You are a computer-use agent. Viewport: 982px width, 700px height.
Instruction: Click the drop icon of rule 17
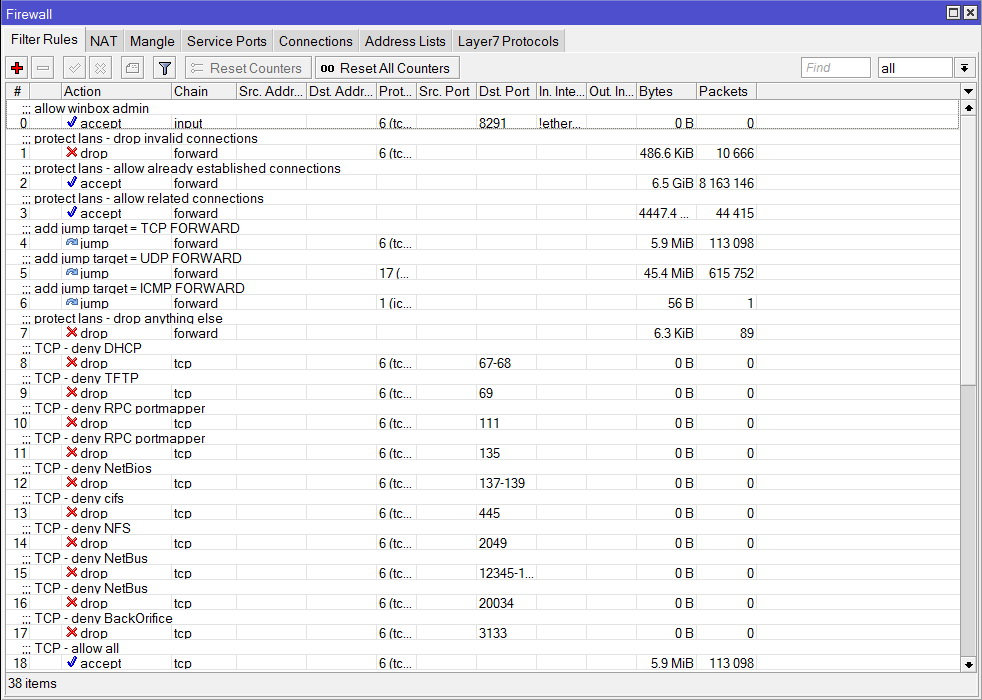(72, 633)
